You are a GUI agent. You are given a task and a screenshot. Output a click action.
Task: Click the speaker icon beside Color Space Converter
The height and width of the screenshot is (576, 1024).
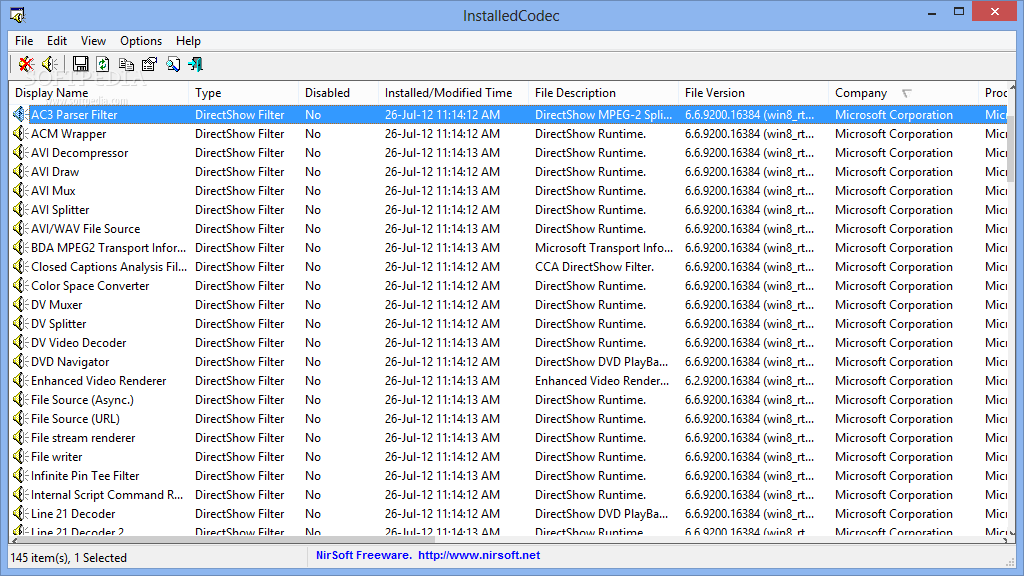(x=20, y=285)
